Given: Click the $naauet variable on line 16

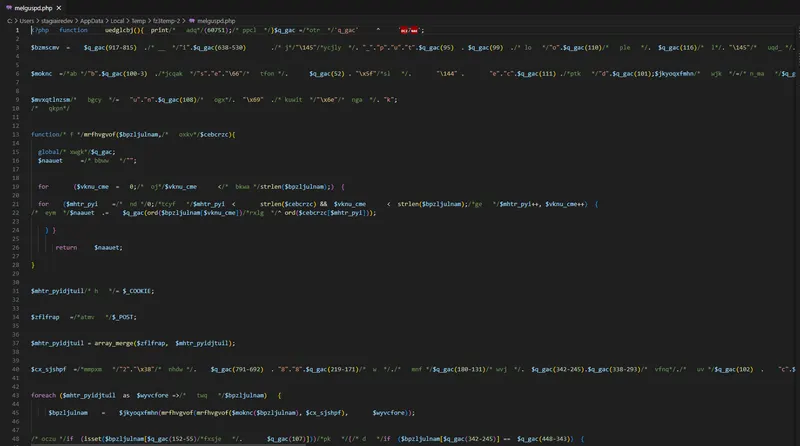Looking at the screenshot, I should tap(50, 161).
